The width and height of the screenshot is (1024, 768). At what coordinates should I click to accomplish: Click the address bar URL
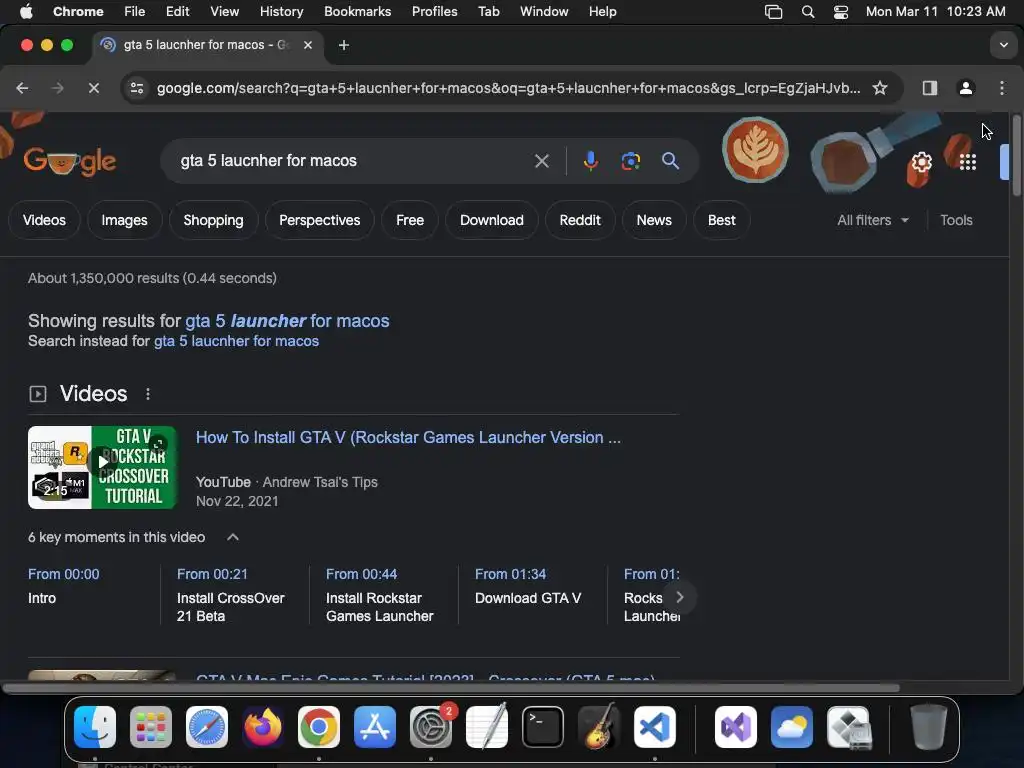508,88
